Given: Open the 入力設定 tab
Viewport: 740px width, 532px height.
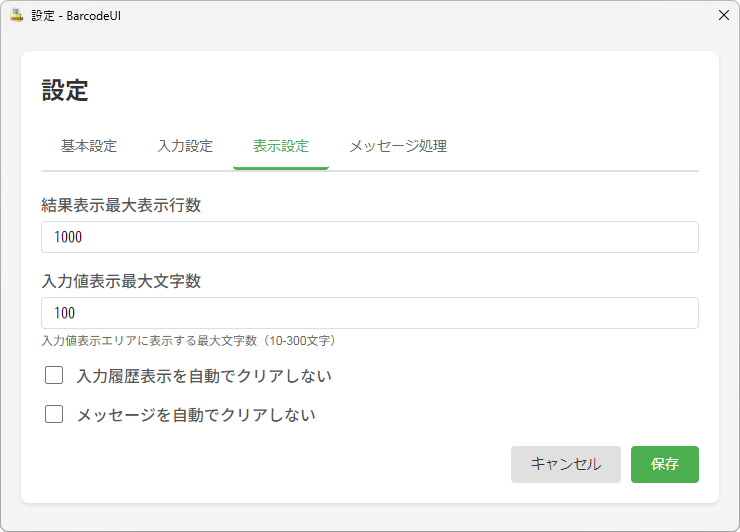Looking at the screenshot, I should [185, 146].
